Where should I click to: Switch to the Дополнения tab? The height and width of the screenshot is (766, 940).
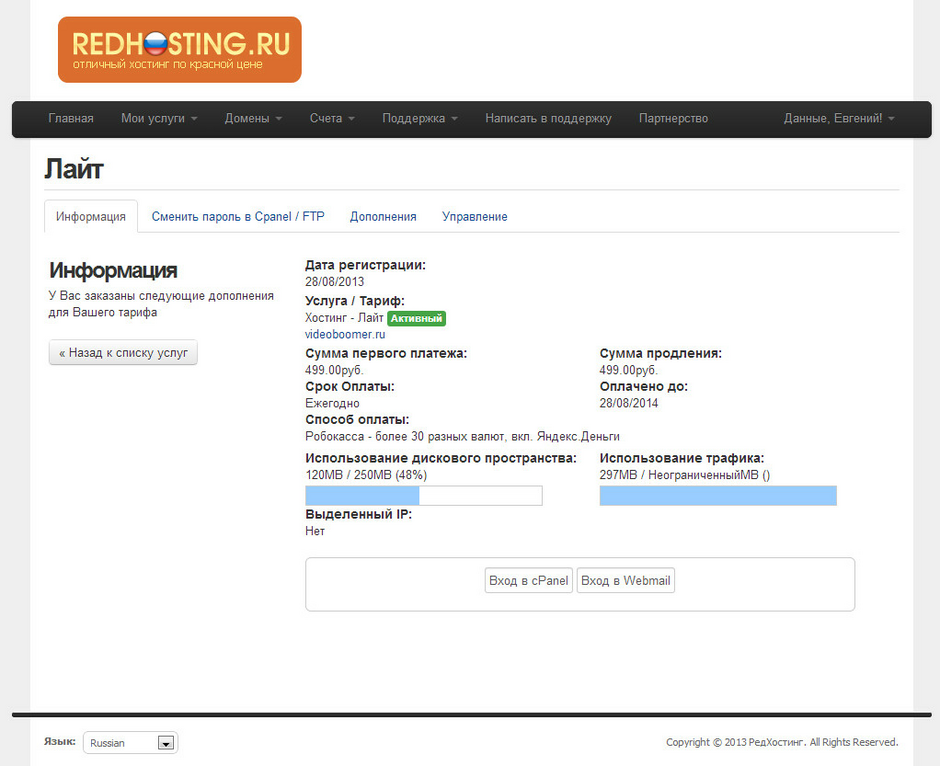pos(383,216)
